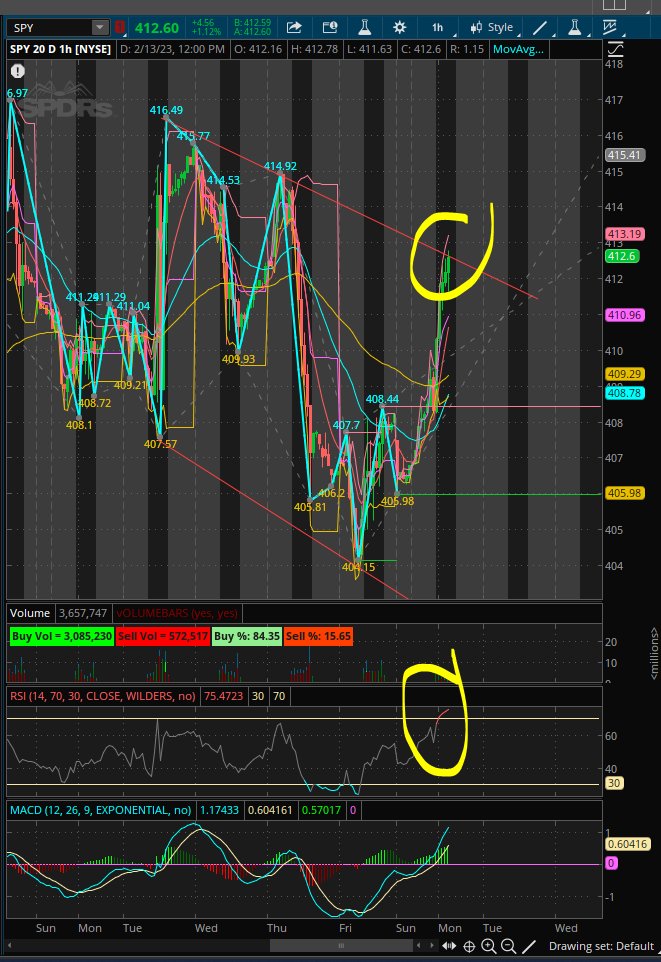Click the scroll right arrow at bottom

coord(430,945)
